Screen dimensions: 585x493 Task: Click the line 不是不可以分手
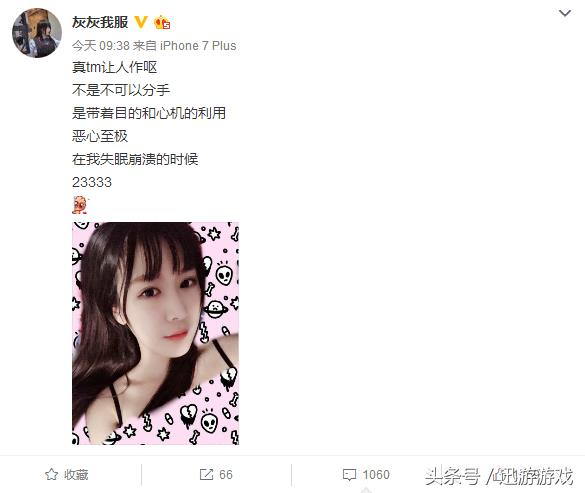pos(121,90)
